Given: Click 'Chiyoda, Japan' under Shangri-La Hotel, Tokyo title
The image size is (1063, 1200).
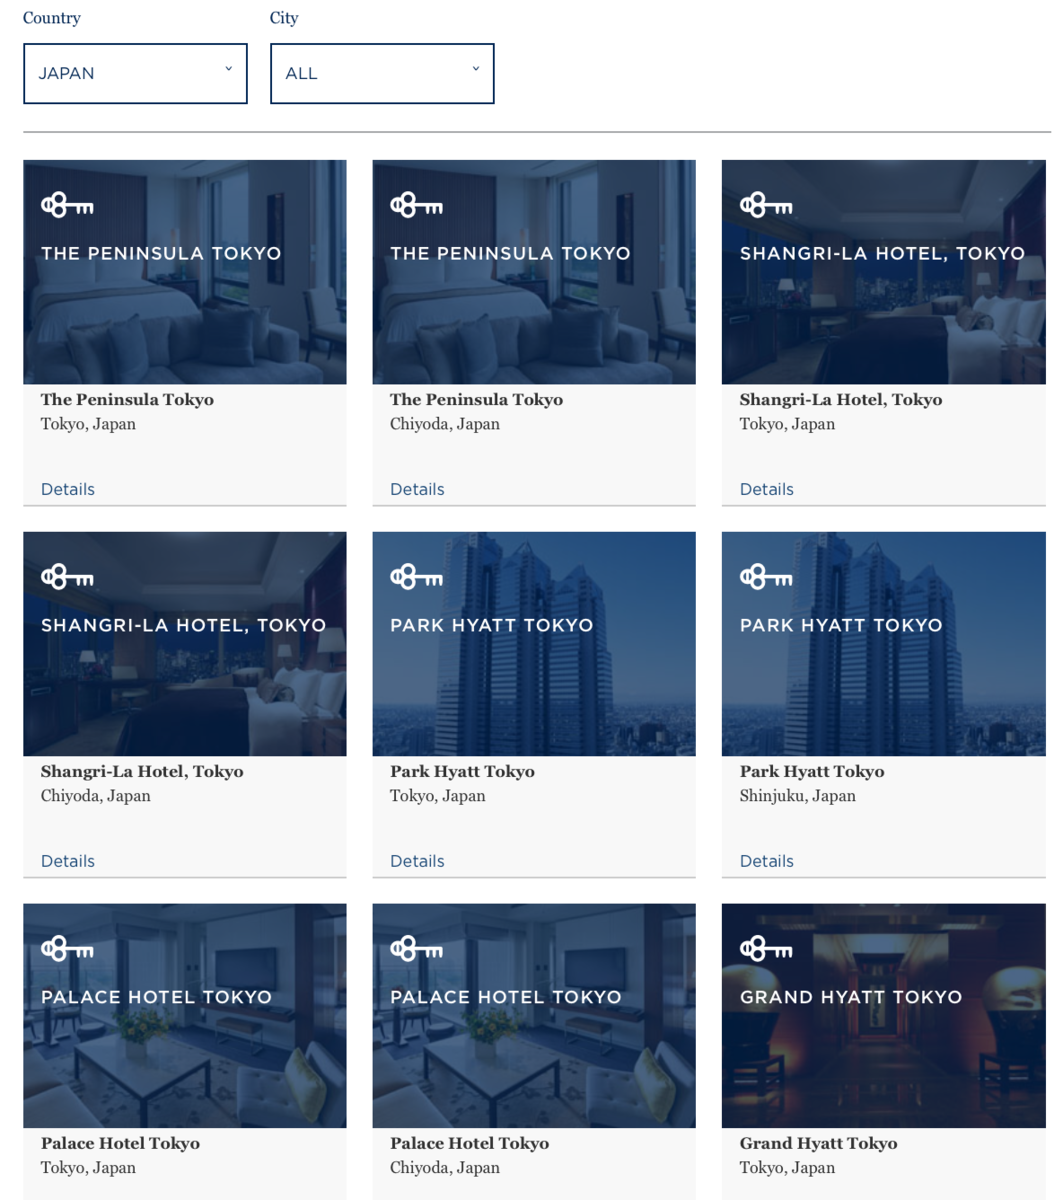Looking at the screenshot, I should coord(96,796).
